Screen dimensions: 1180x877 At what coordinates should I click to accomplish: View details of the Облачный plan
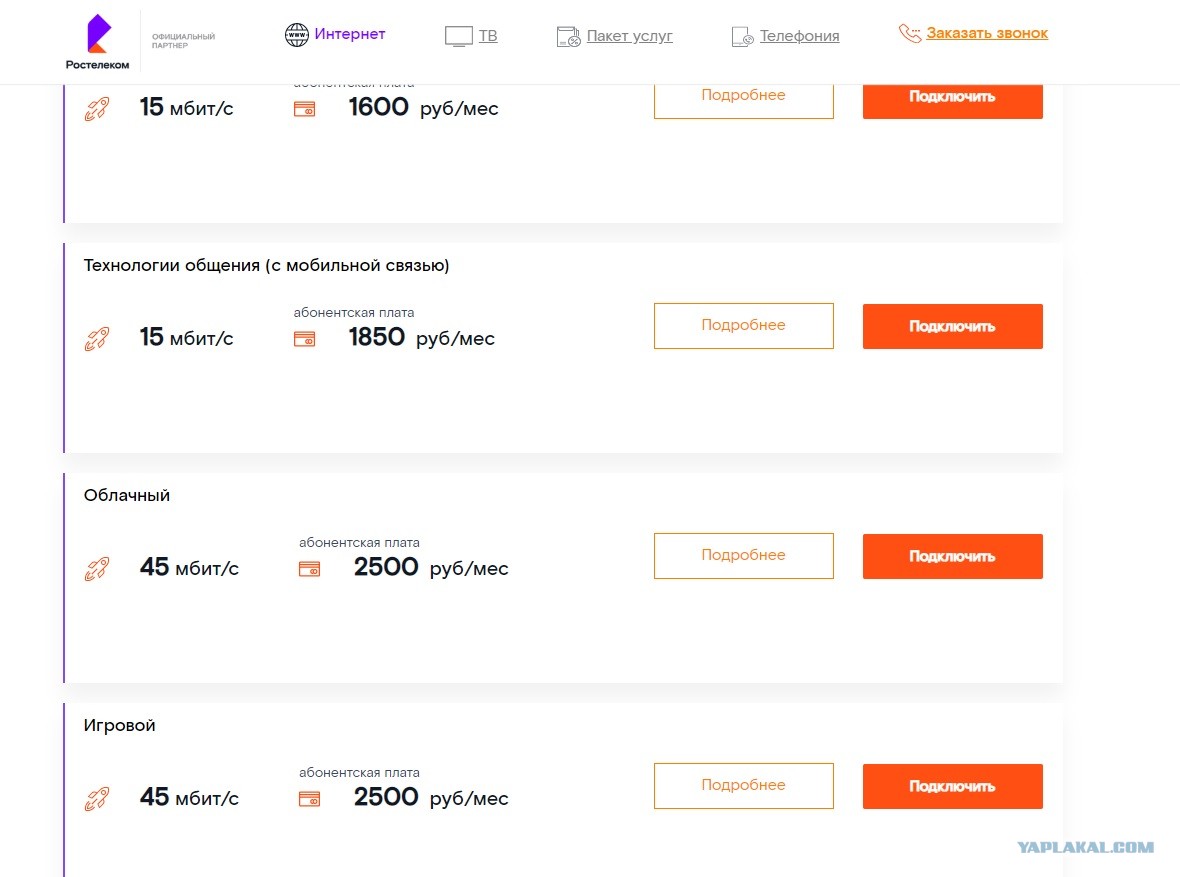point(744,556)
